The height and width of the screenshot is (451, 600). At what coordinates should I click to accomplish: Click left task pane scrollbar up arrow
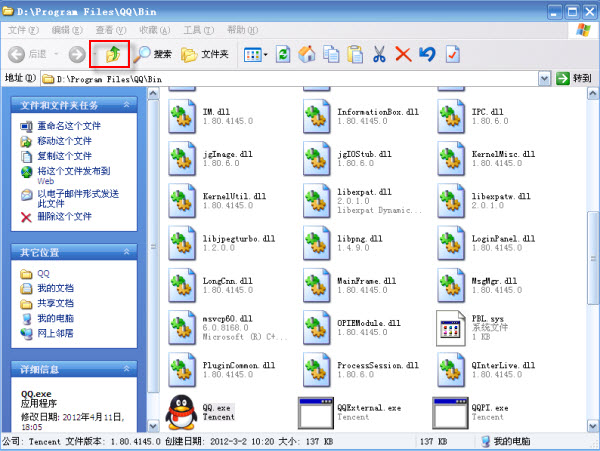153,93
